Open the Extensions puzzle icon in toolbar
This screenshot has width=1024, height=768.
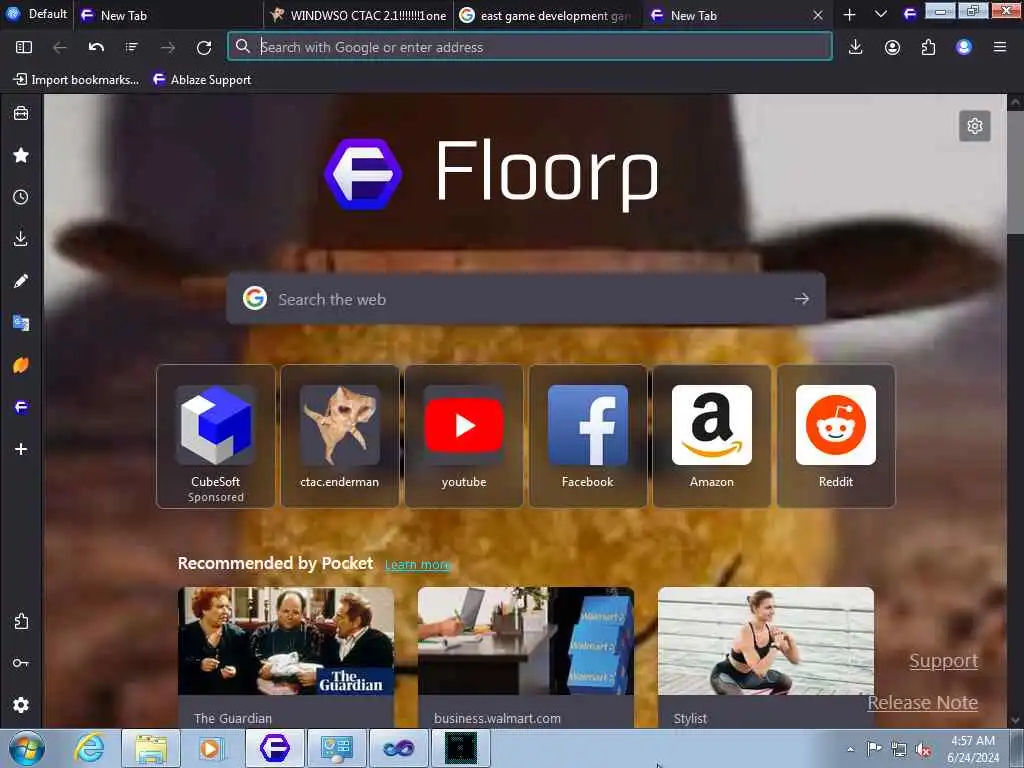(x=928, y=47)
